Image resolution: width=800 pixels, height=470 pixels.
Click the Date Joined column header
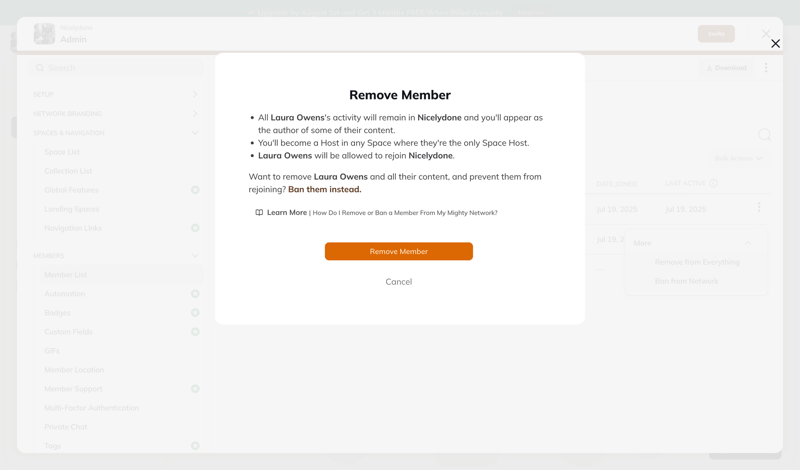[x=616, y=184]
